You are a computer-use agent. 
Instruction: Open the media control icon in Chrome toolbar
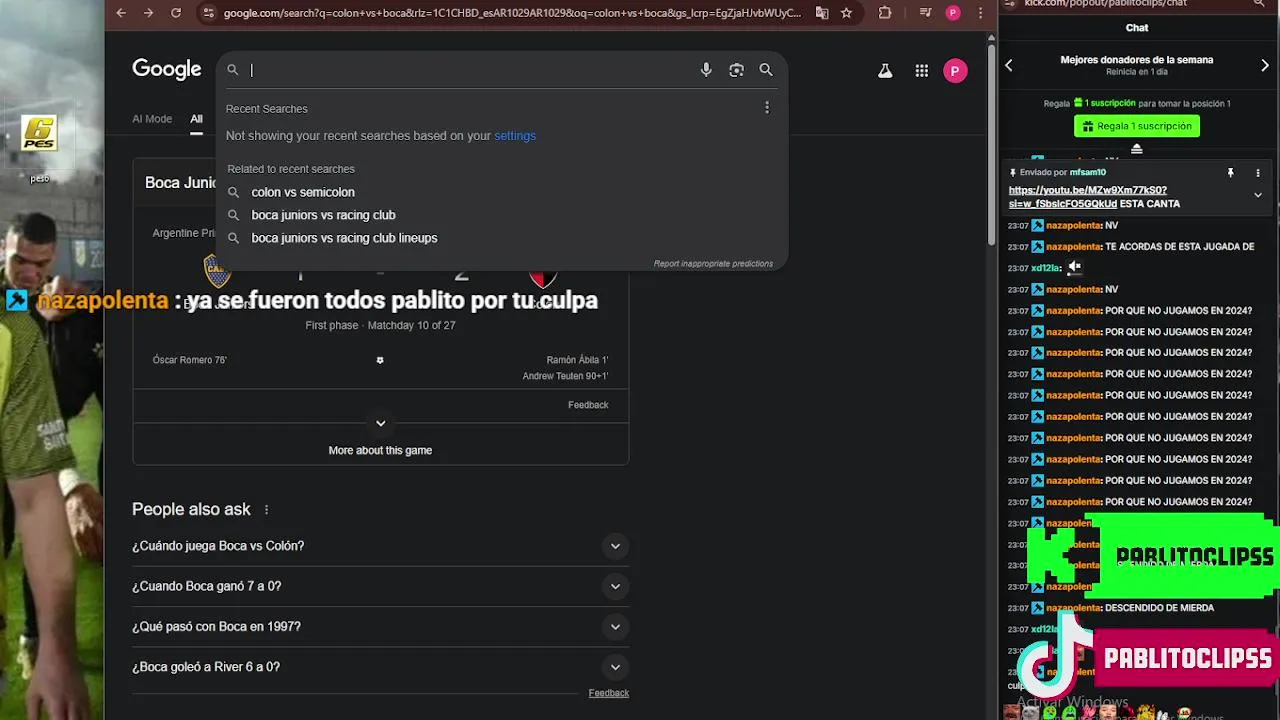click(925, 13)
